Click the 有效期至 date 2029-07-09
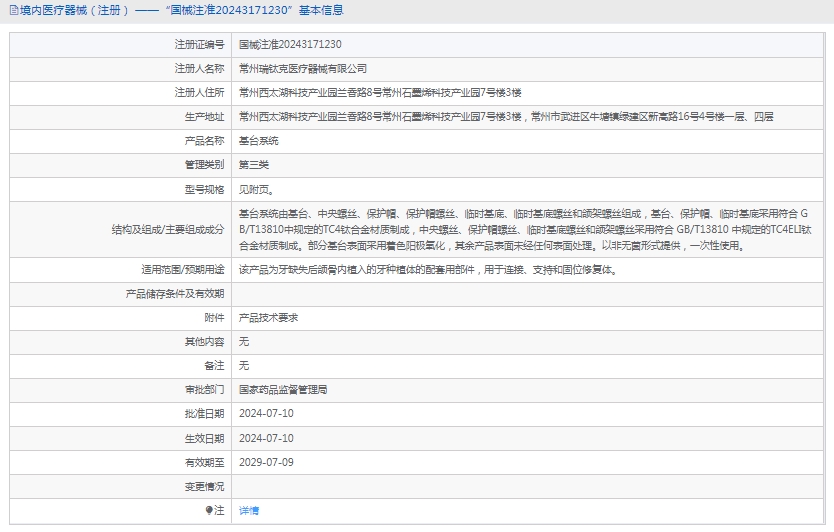Image resolution: width=834 pixels, height=532 pixels. pyautogui.click(x=266, y=462)
